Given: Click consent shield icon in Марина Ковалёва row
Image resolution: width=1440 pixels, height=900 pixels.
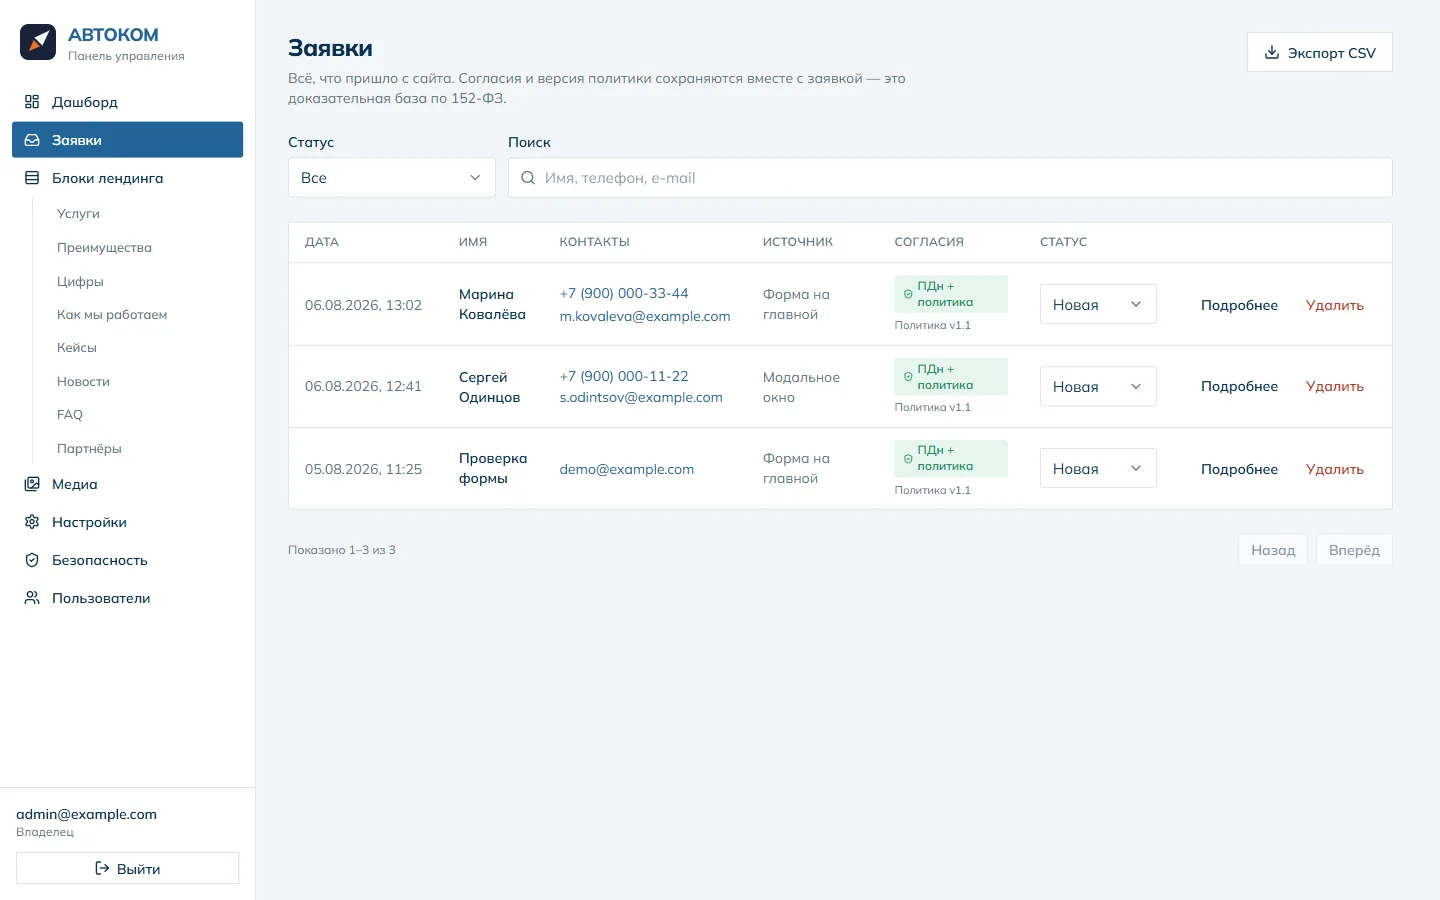Looking at the screenshot, I should click(x=908, y=294).
